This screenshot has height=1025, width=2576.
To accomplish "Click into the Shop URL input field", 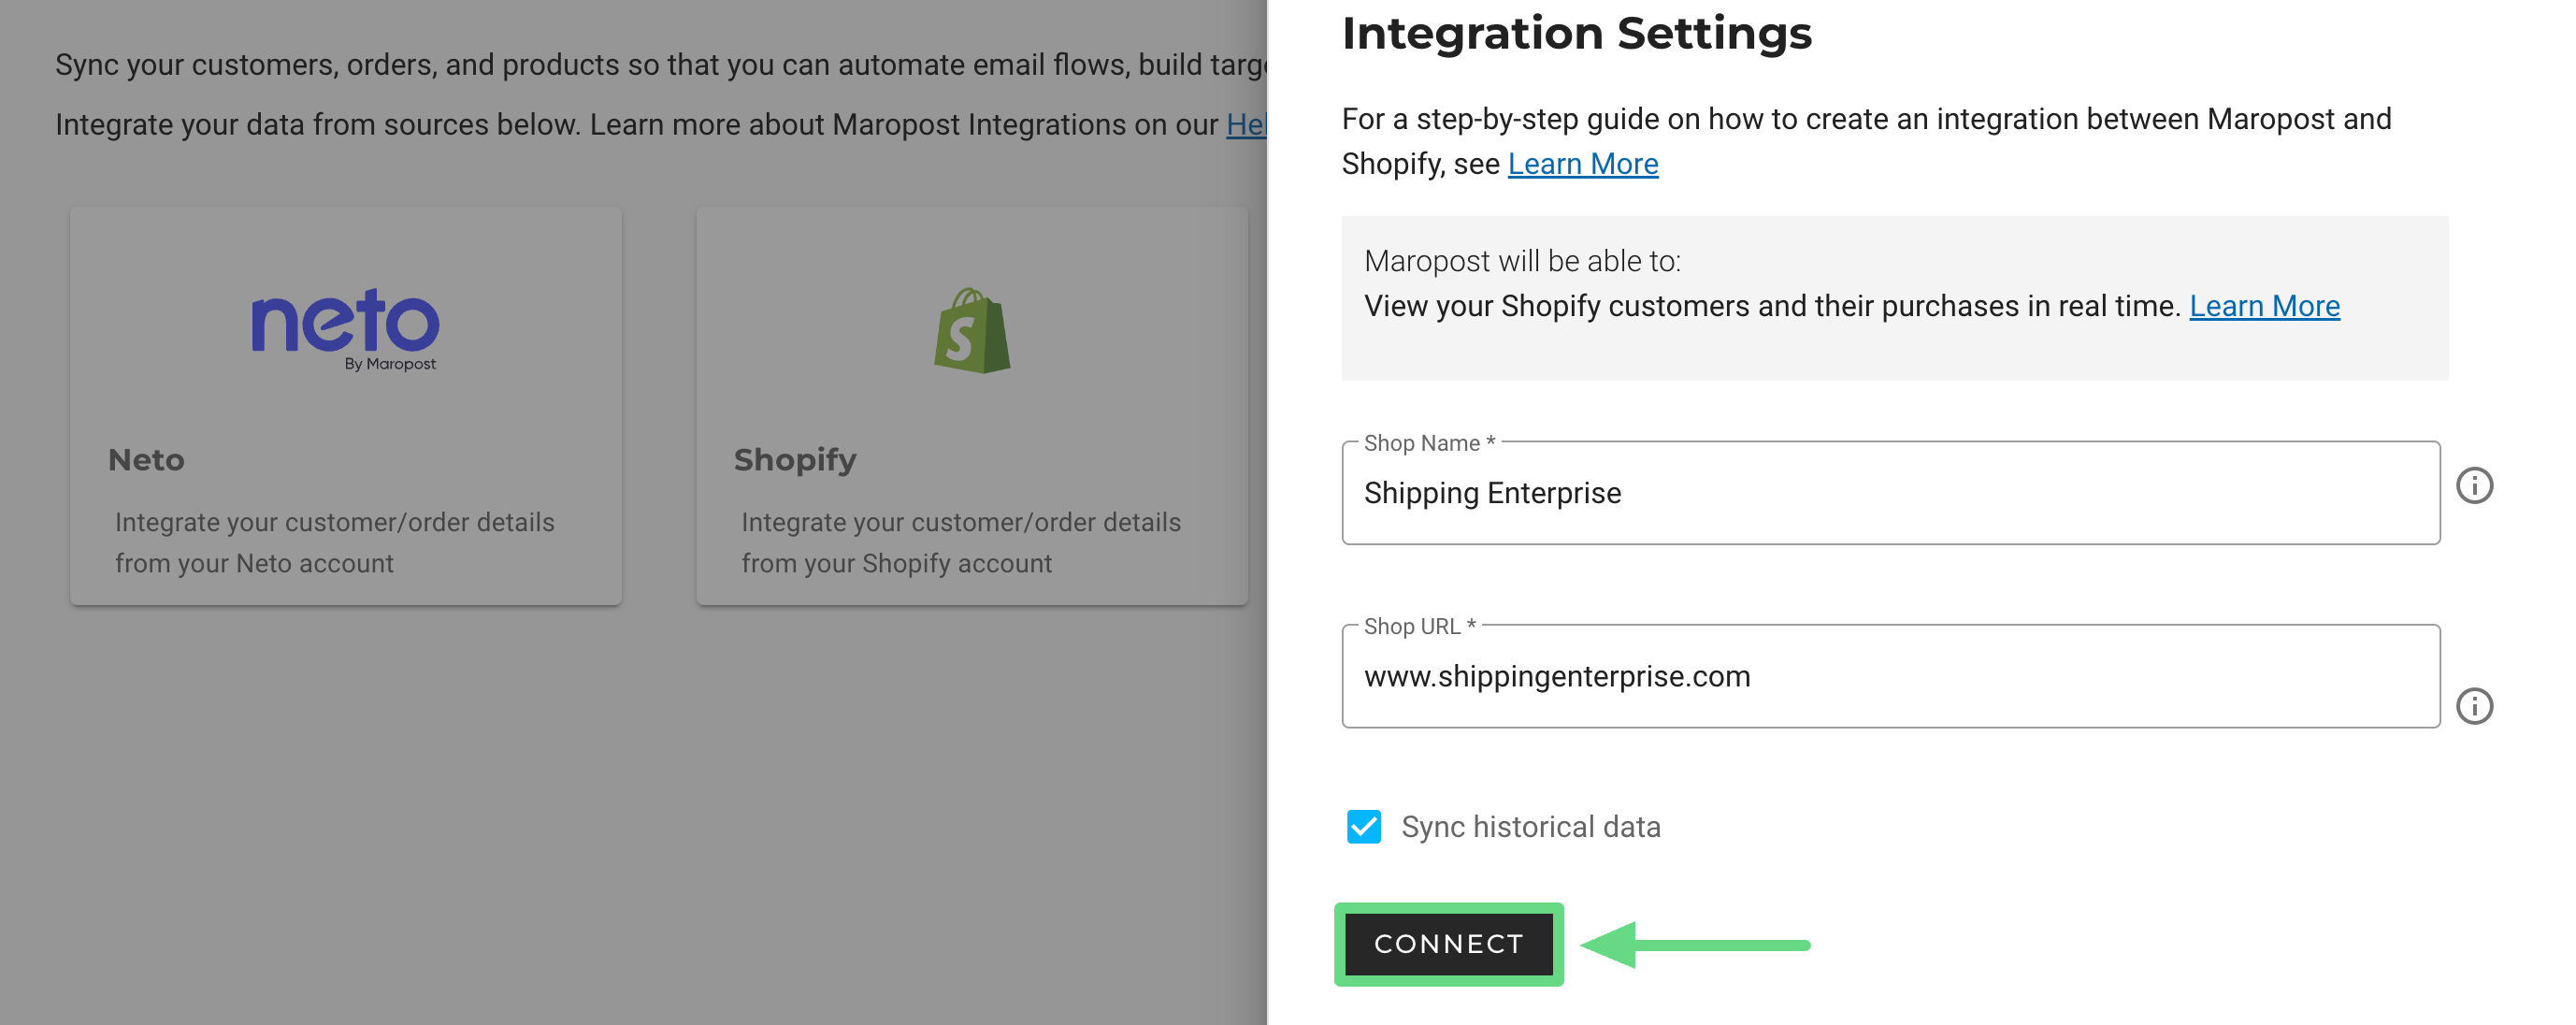I will point(1890,677).
